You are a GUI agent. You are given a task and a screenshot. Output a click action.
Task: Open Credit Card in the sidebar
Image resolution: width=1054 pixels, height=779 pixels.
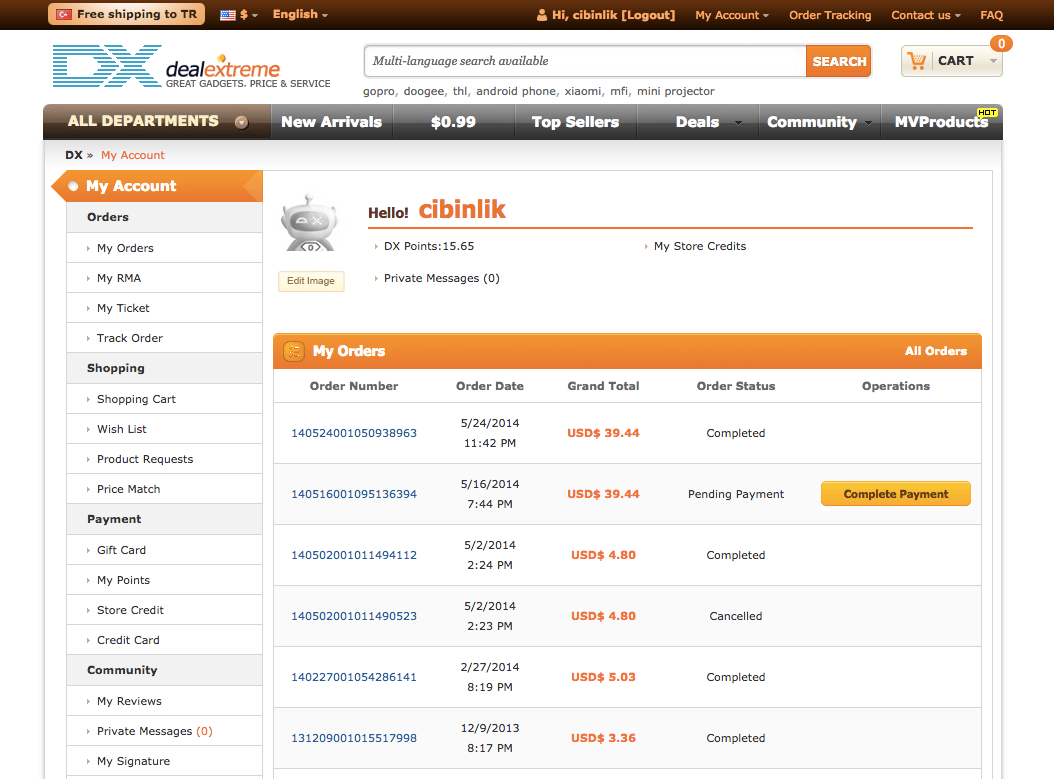click(x=128, y=640)
